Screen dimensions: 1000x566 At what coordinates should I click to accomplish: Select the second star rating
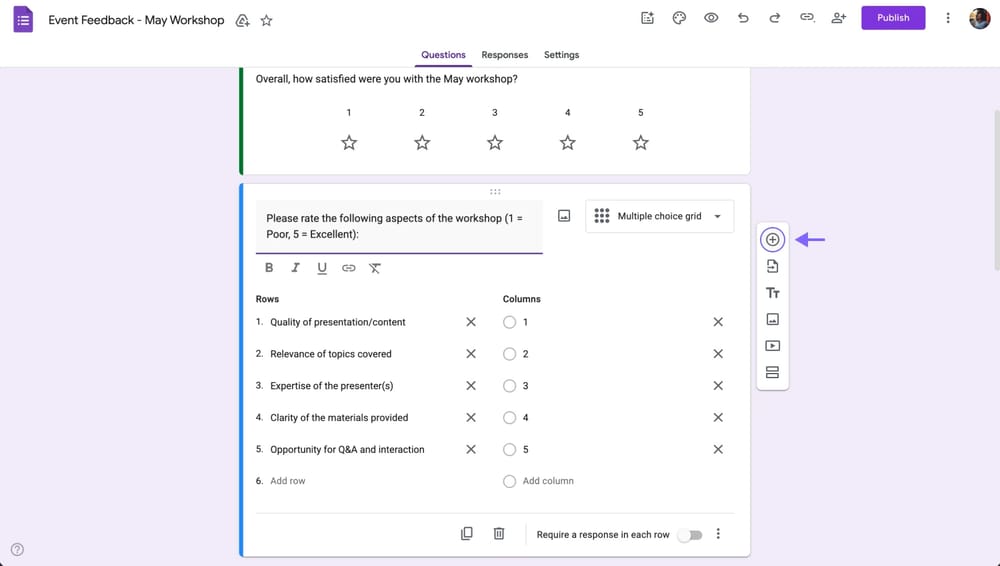[x=422, y=142]
